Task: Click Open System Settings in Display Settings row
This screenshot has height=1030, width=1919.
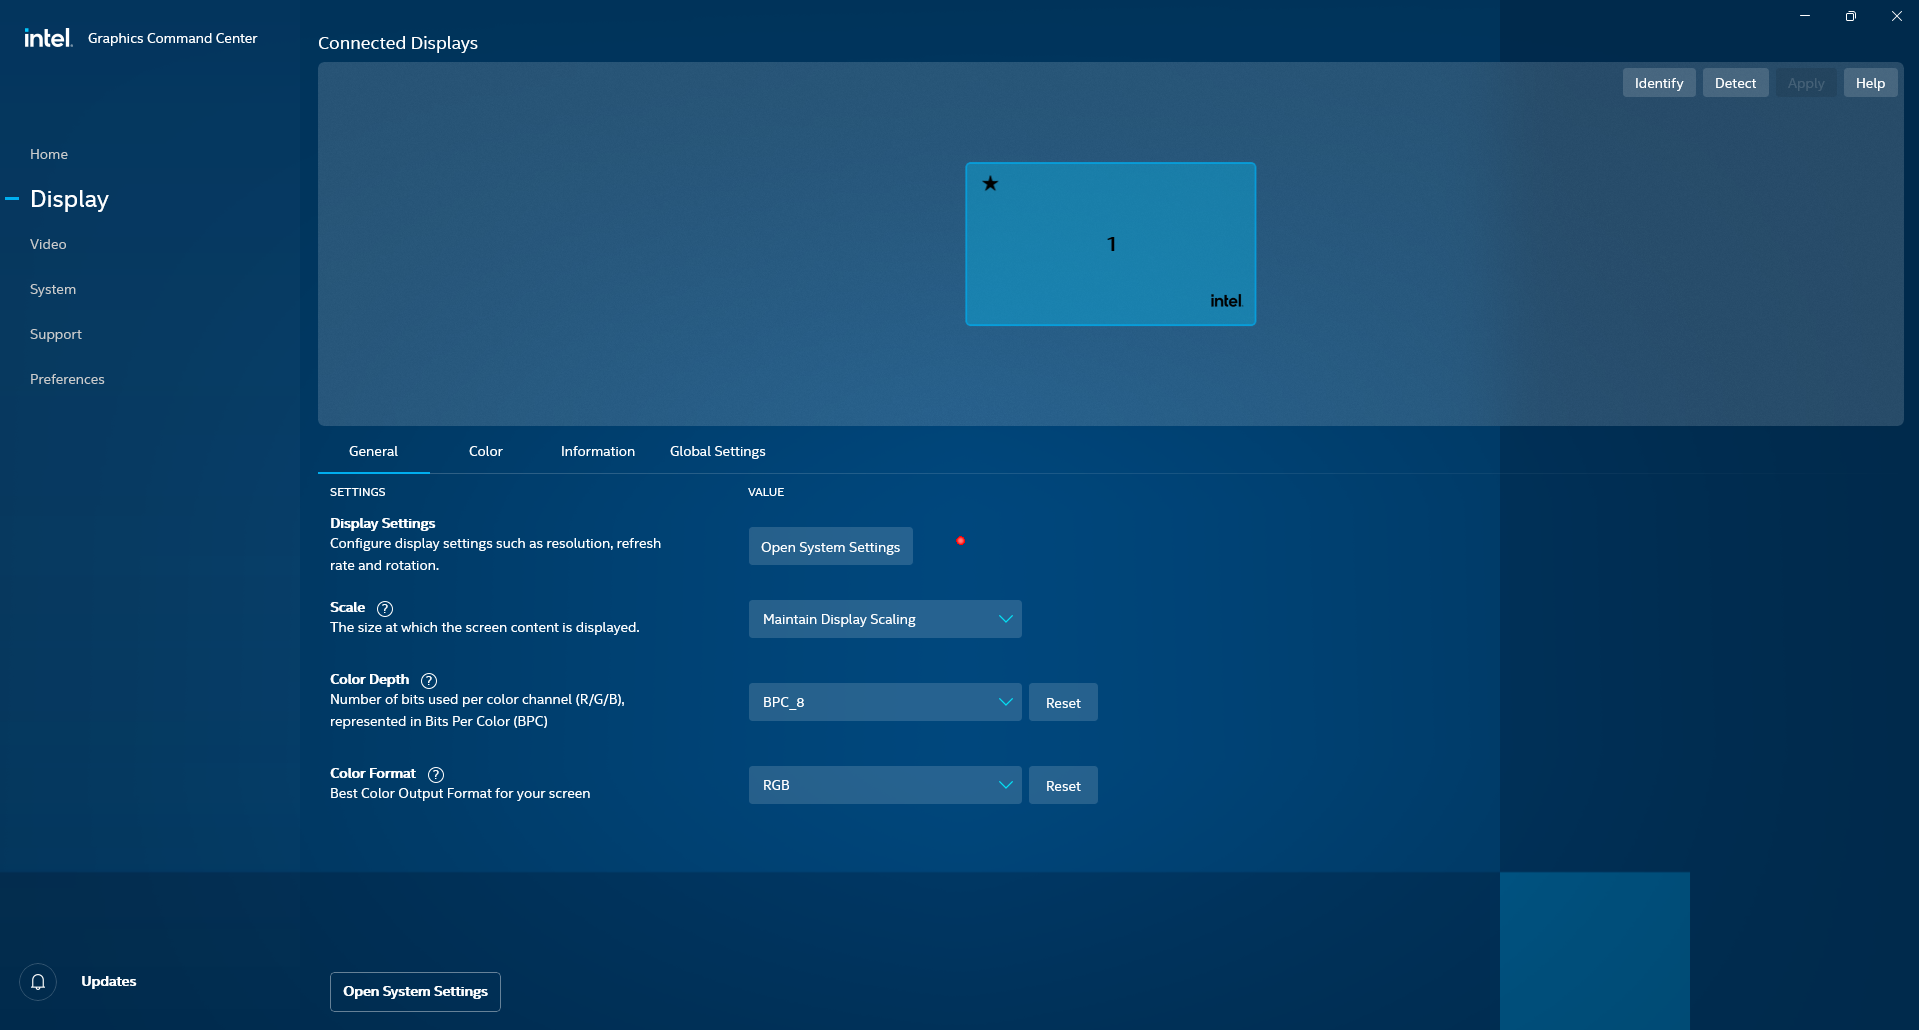Action: pos(830,546)
